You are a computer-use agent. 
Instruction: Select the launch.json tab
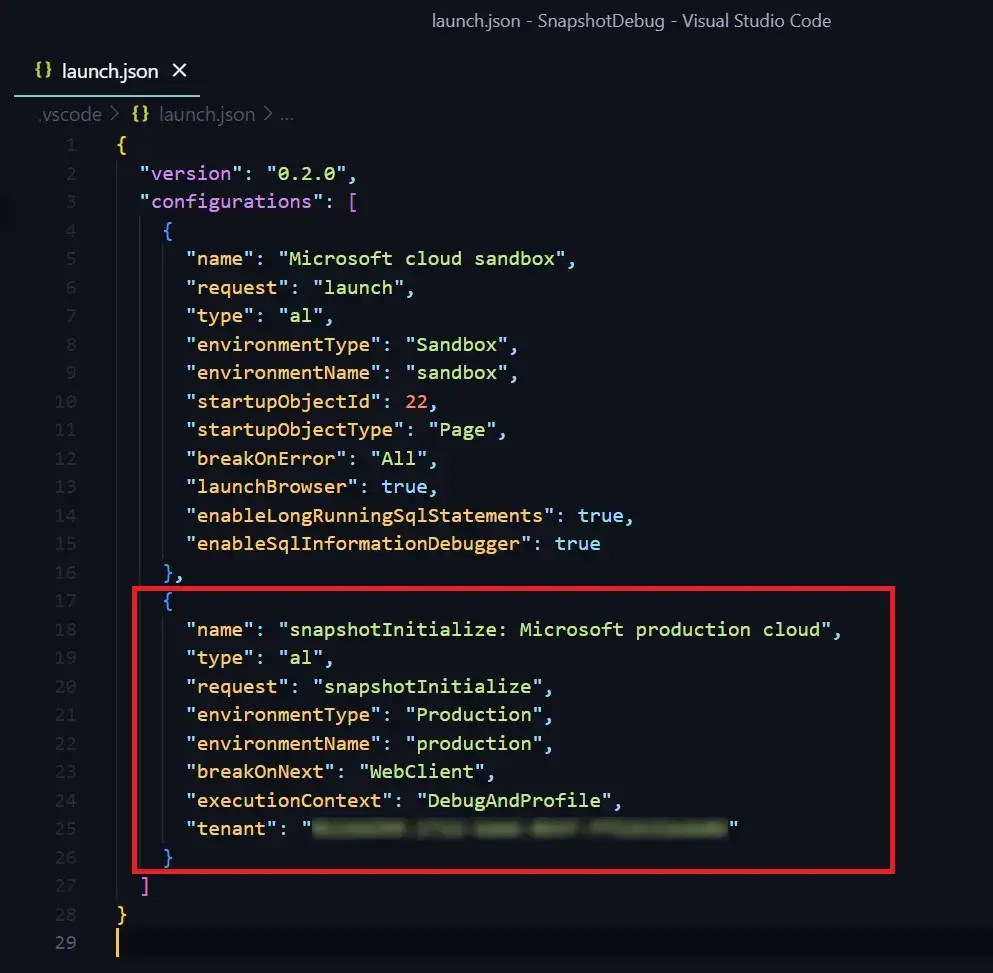110,70
